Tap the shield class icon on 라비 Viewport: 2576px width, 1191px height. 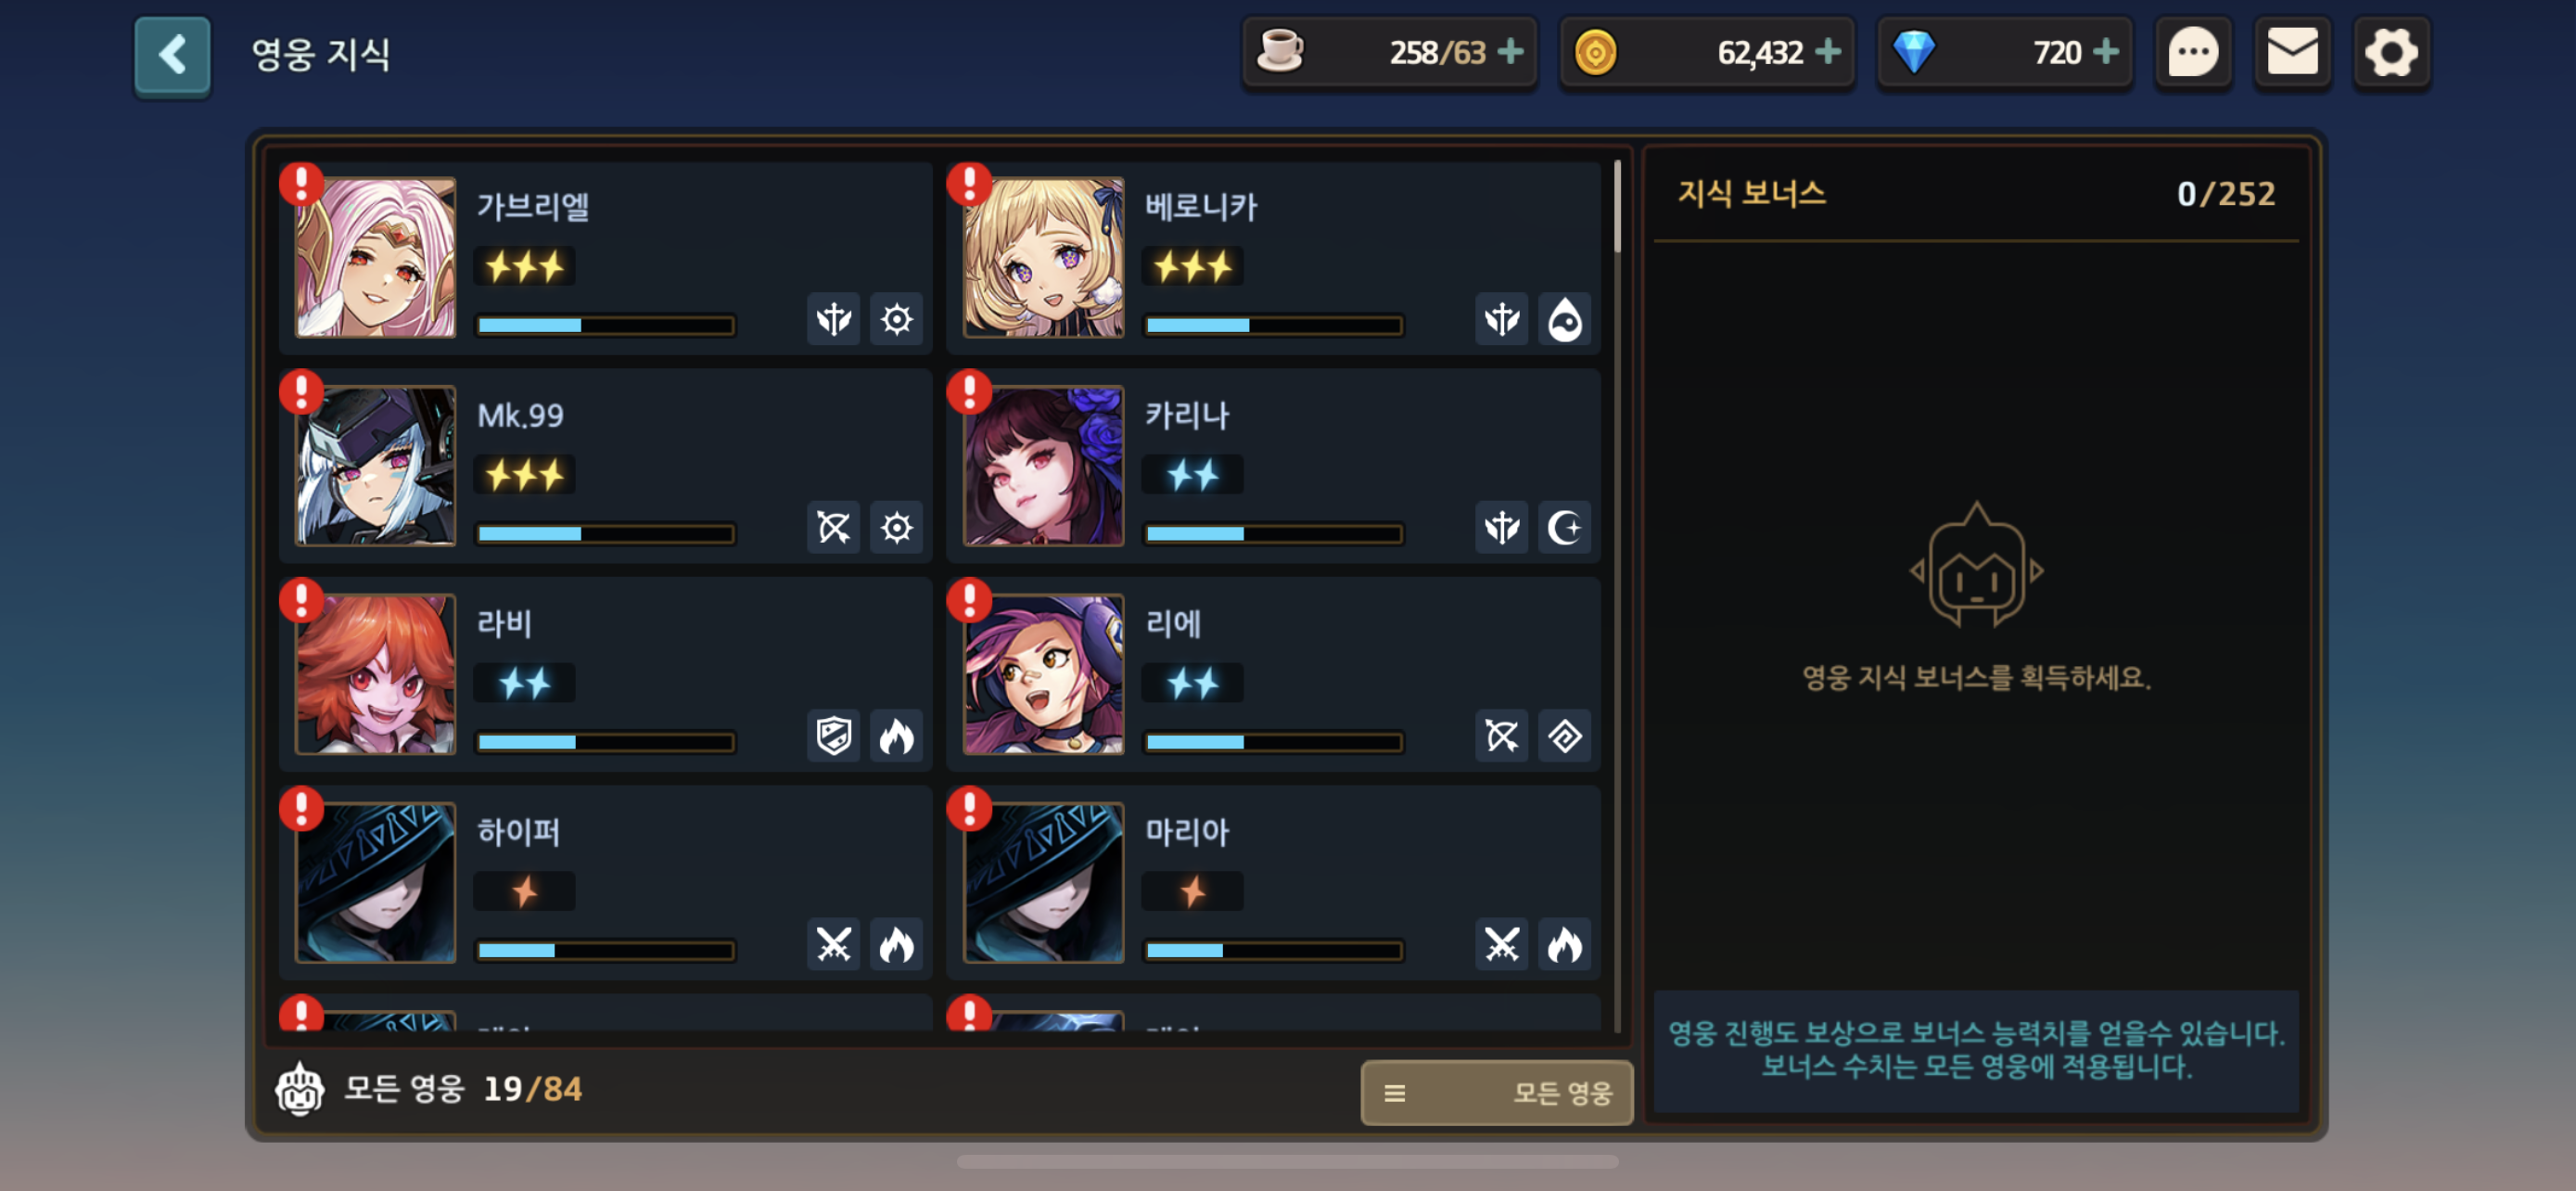tap(833, 736)
